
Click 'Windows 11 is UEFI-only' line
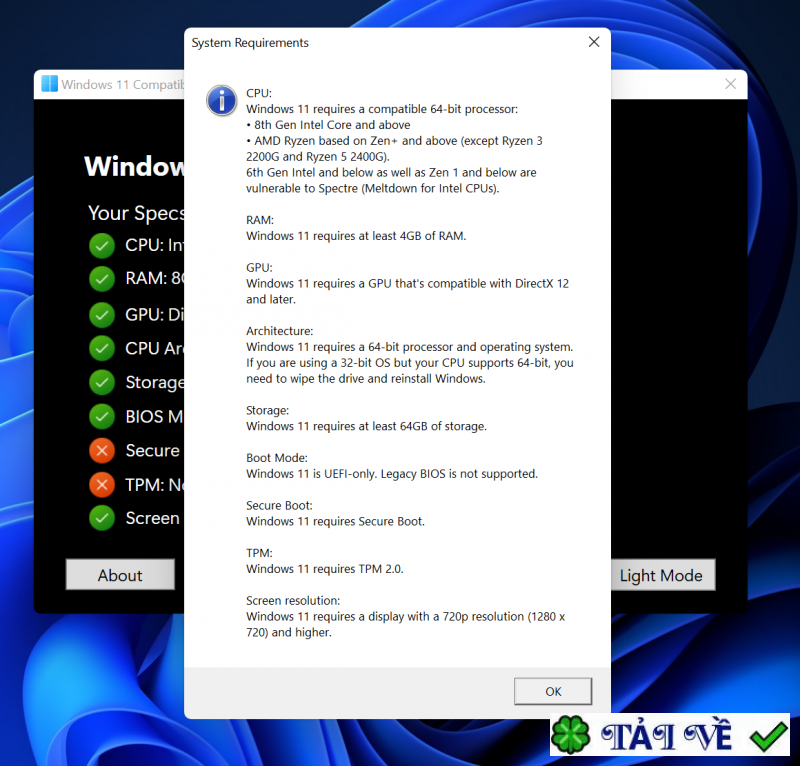coord(392,474)
